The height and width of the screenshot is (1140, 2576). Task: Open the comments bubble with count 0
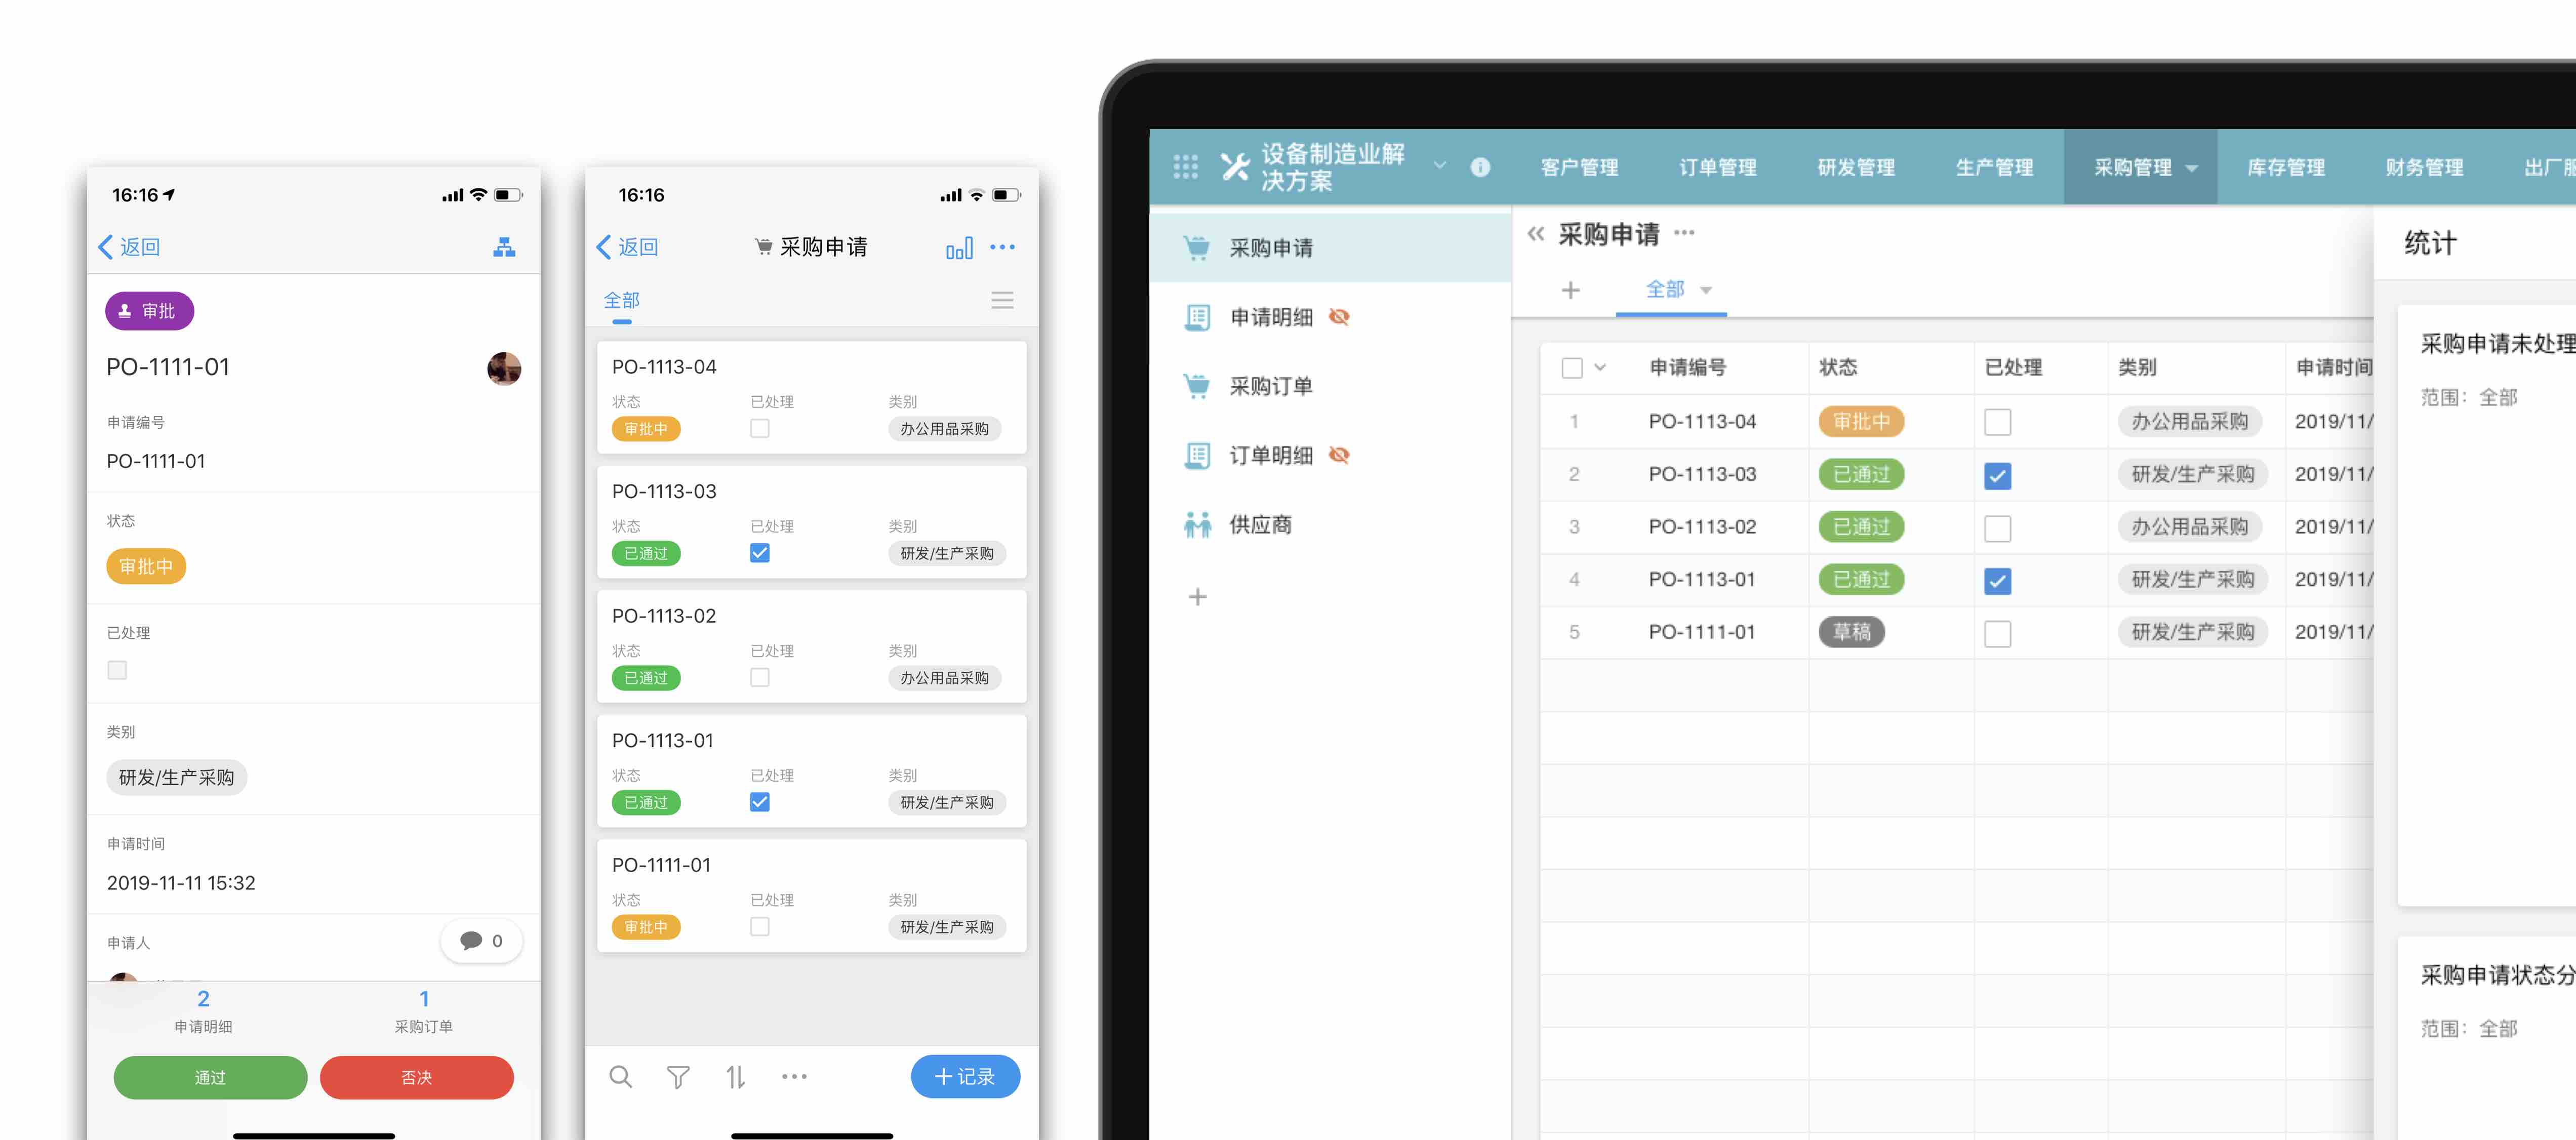(x=481, y=941)
